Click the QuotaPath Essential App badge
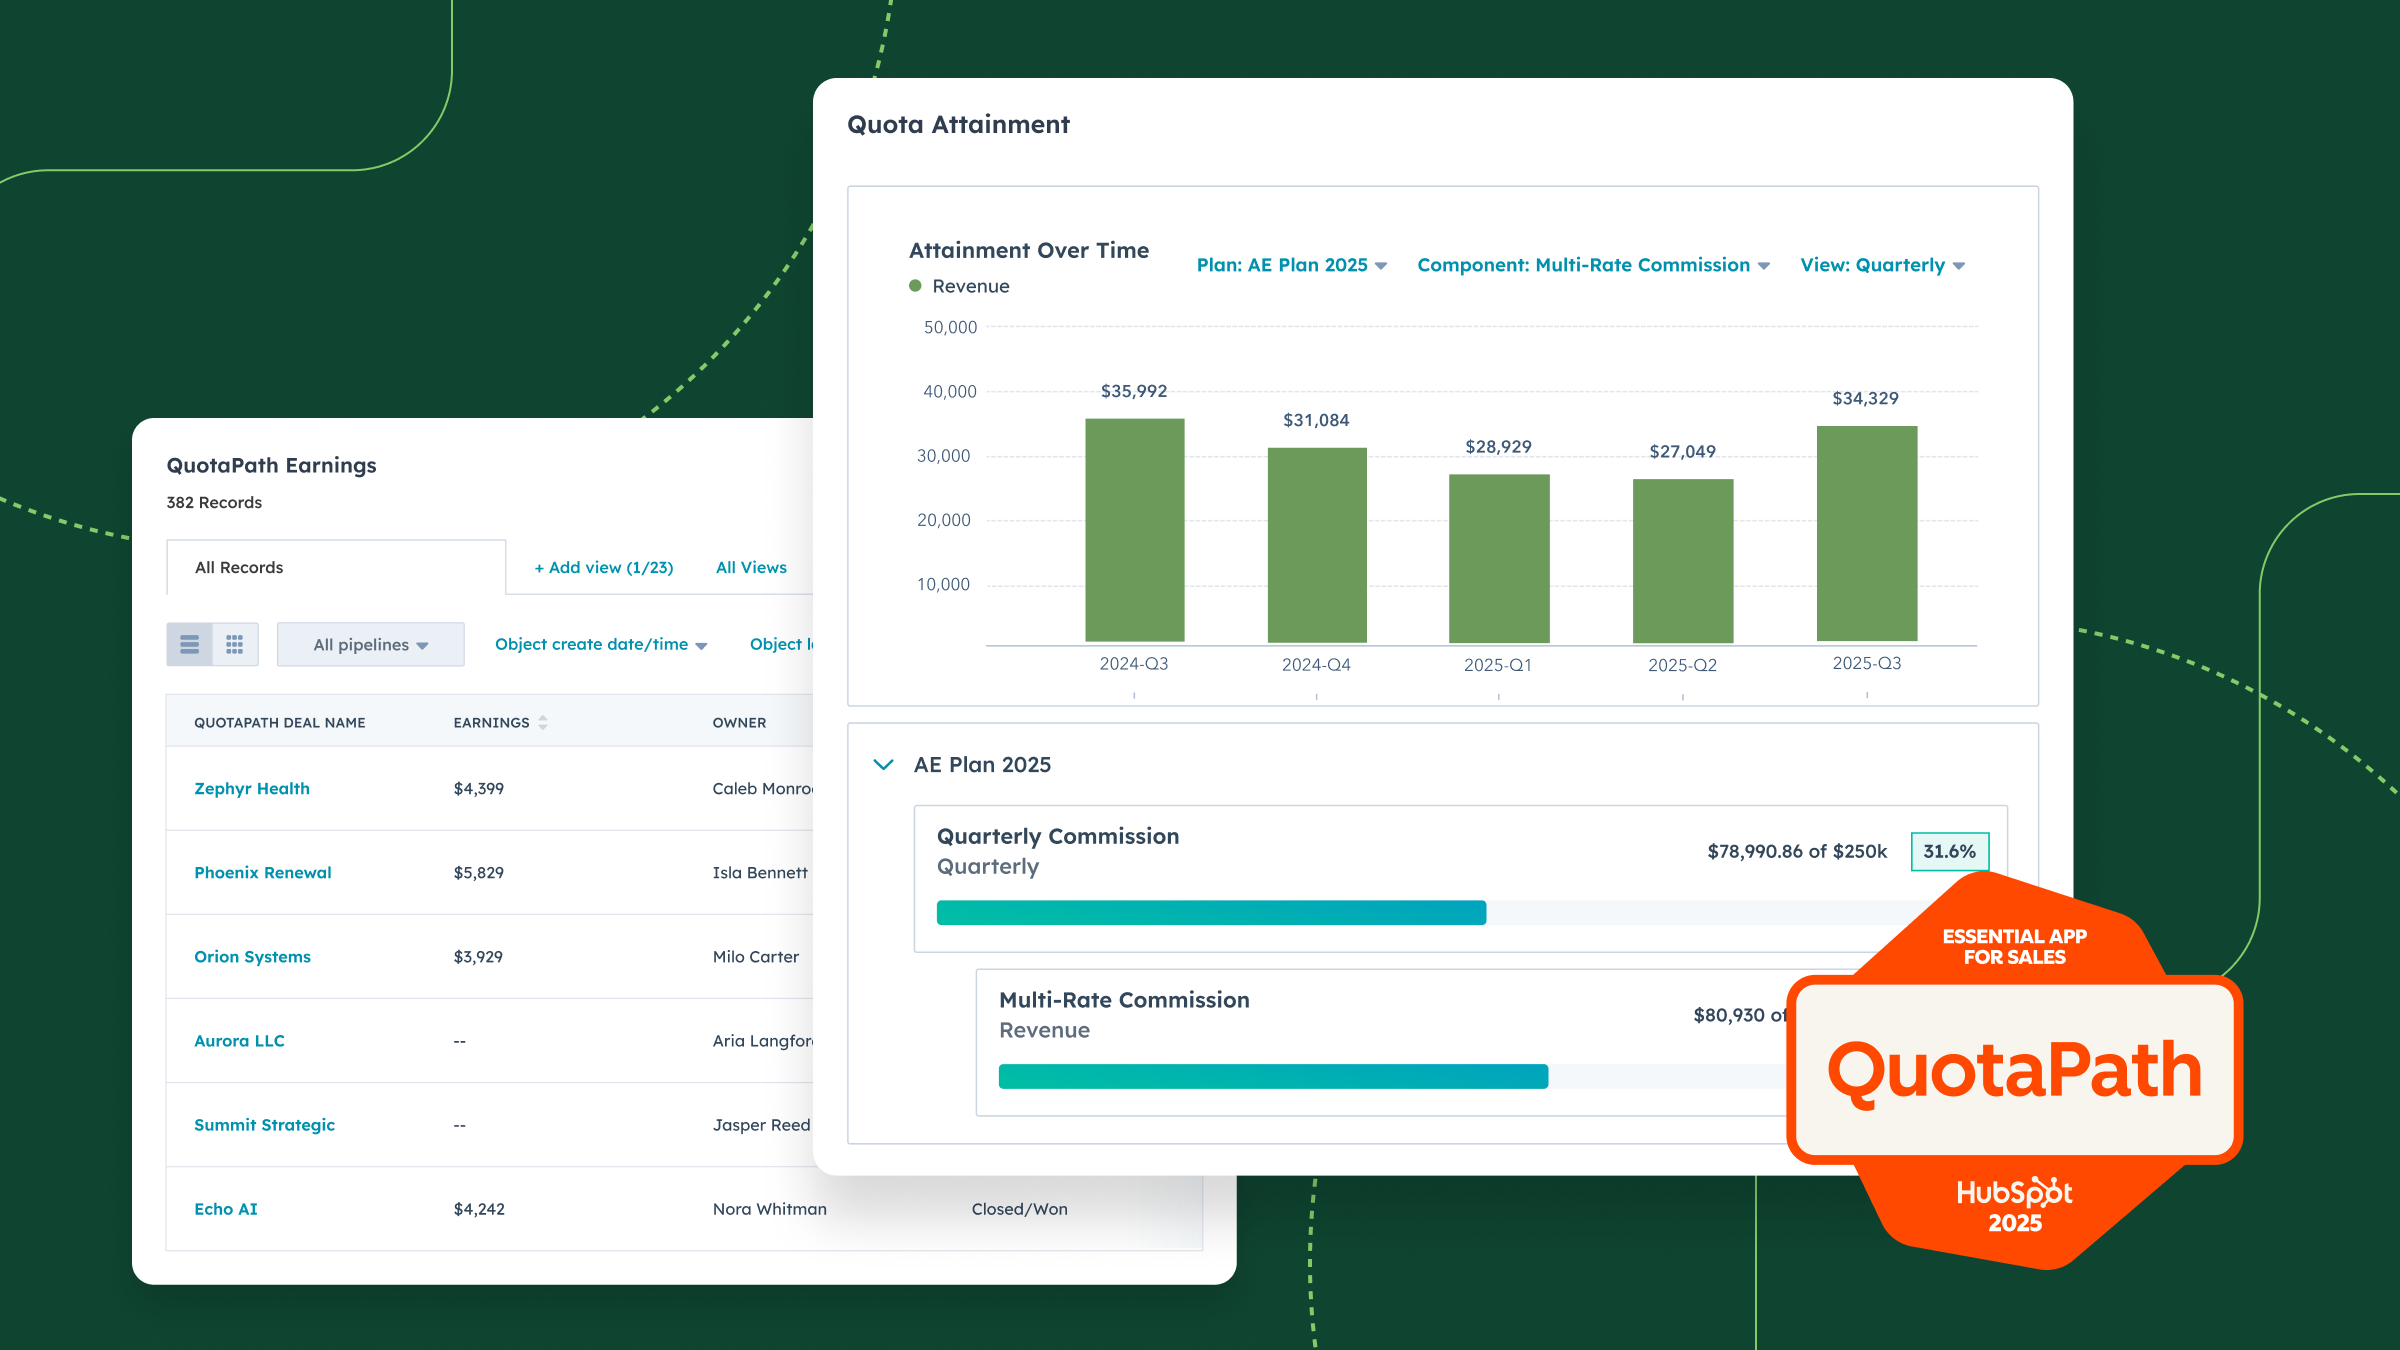The image size is (2400, 1350). 2014,1070
